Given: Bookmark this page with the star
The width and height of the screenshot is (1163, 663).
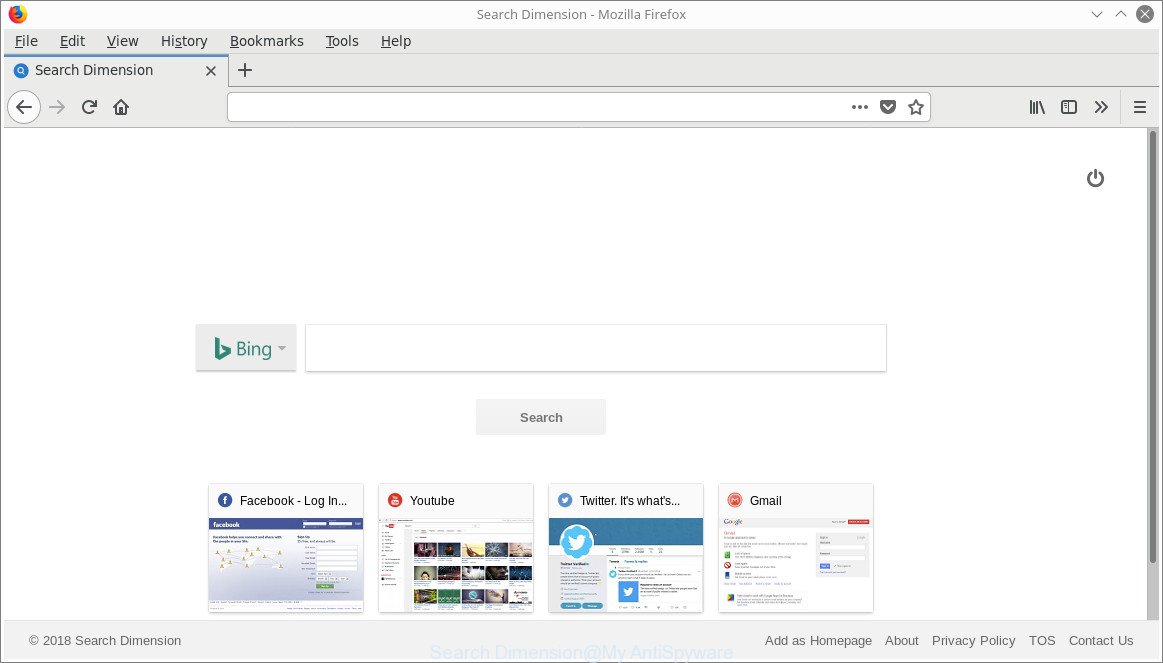Looking at the screenshot, I should (x=916, y=108).
